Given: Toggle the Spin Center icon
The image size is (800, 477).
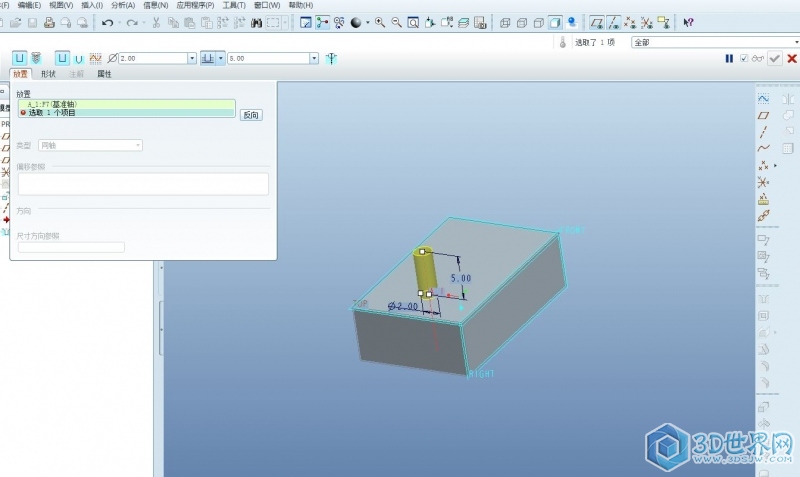Looking at the screenshot, I should point(322,22).
